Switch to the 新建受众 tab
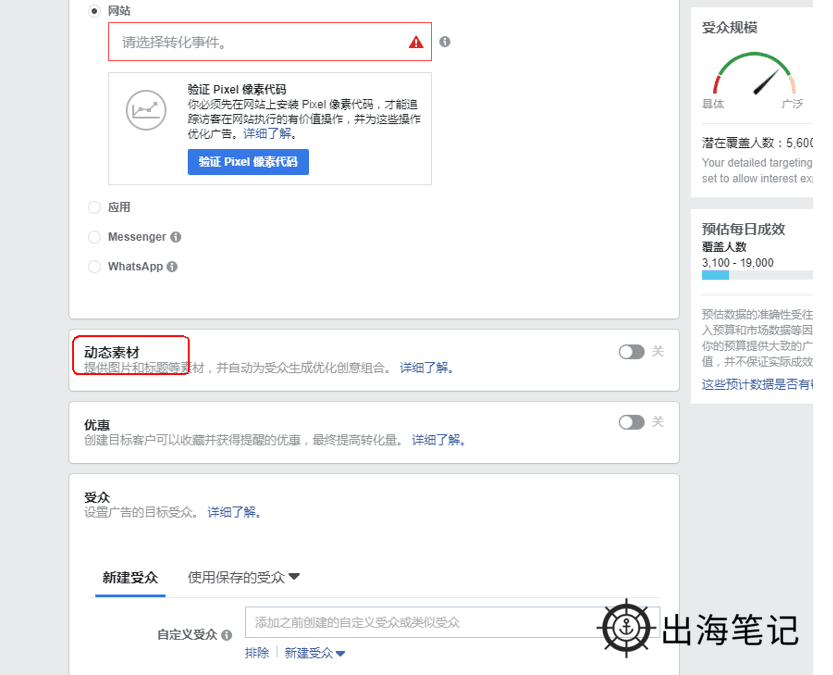Image resolution: width=833 pixels, height=675 pixels. tap(130, 577)
